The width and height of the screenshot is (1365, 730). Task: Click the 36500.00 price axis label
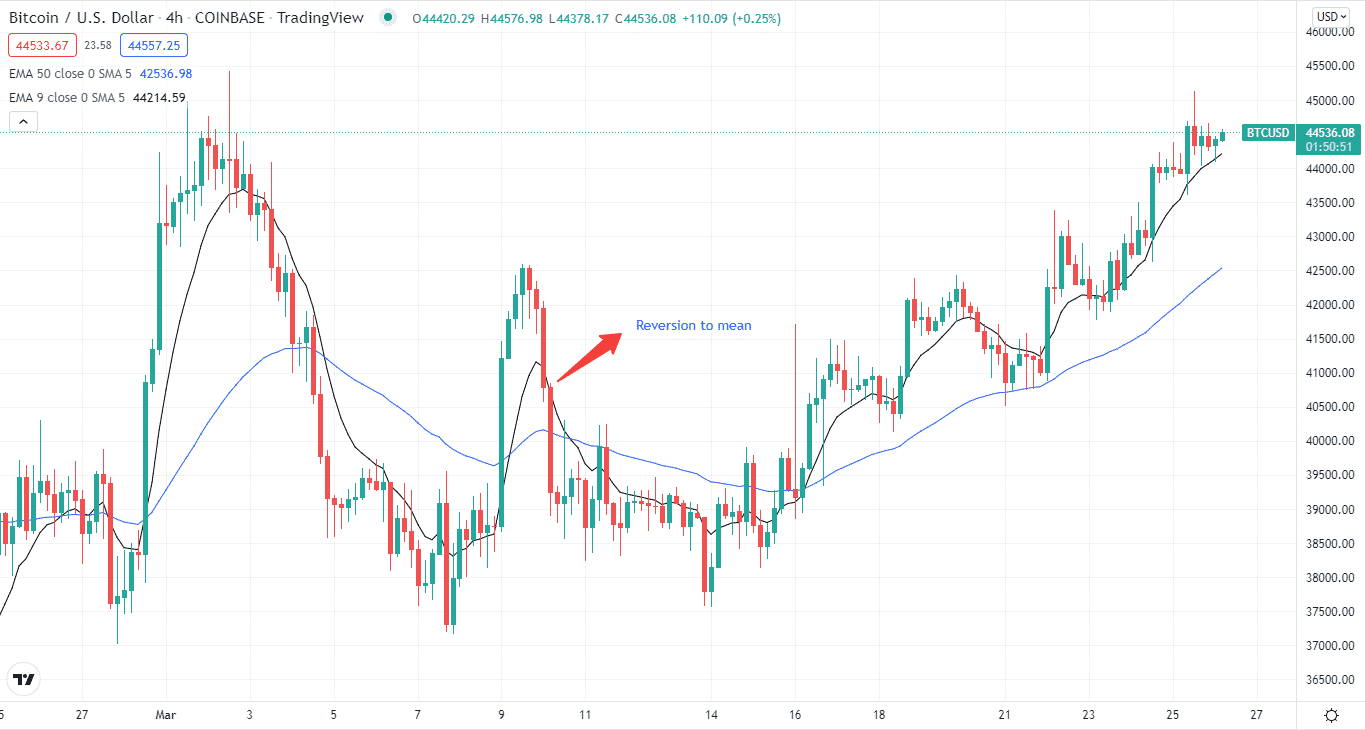coord(1329,680)
